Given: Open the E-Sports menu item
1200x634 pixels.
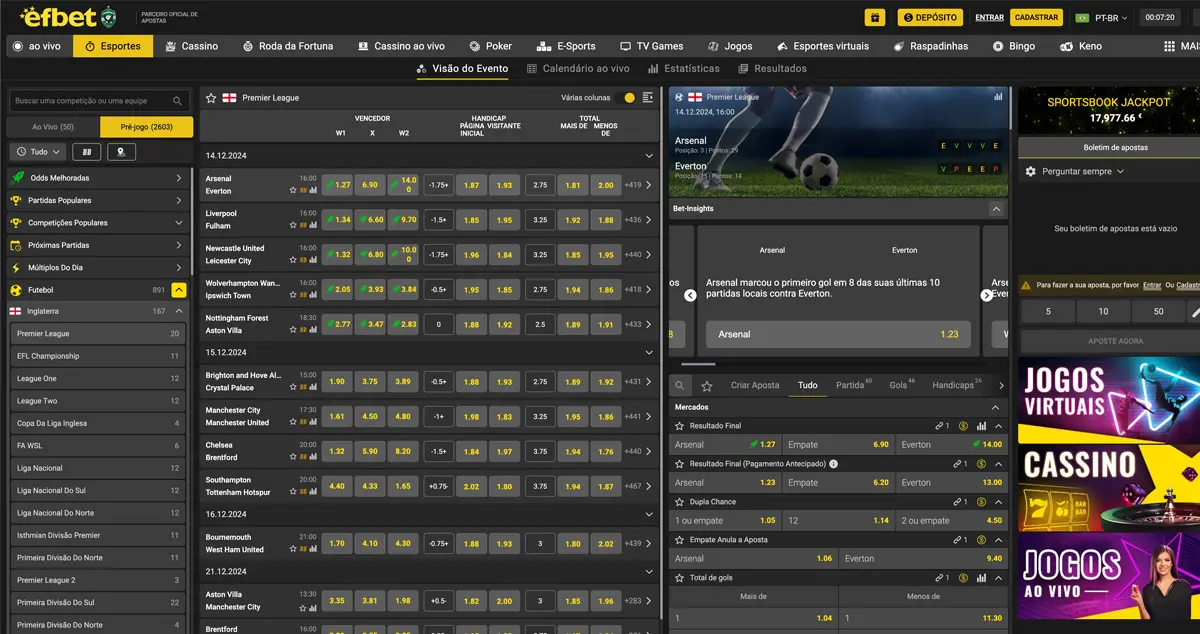Looking at the screenshot, I should pyautogui.click(x=566, y=46).
